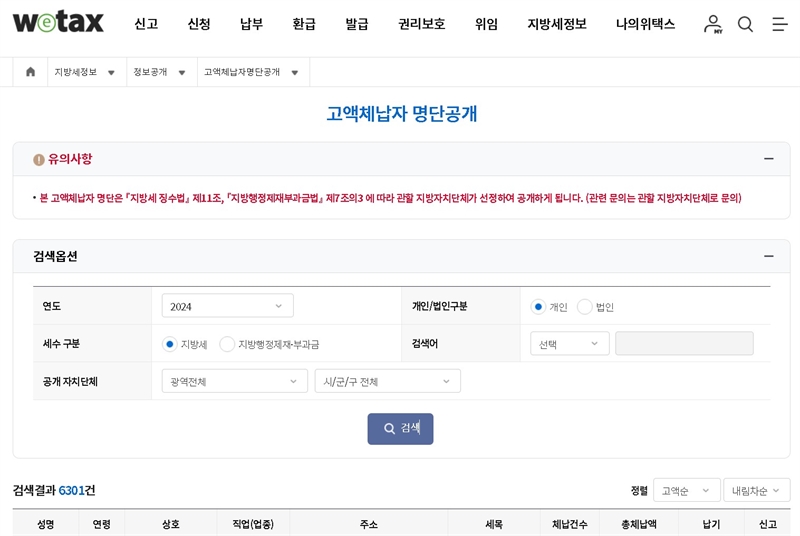Open the 납부 menu

(251, 24)
